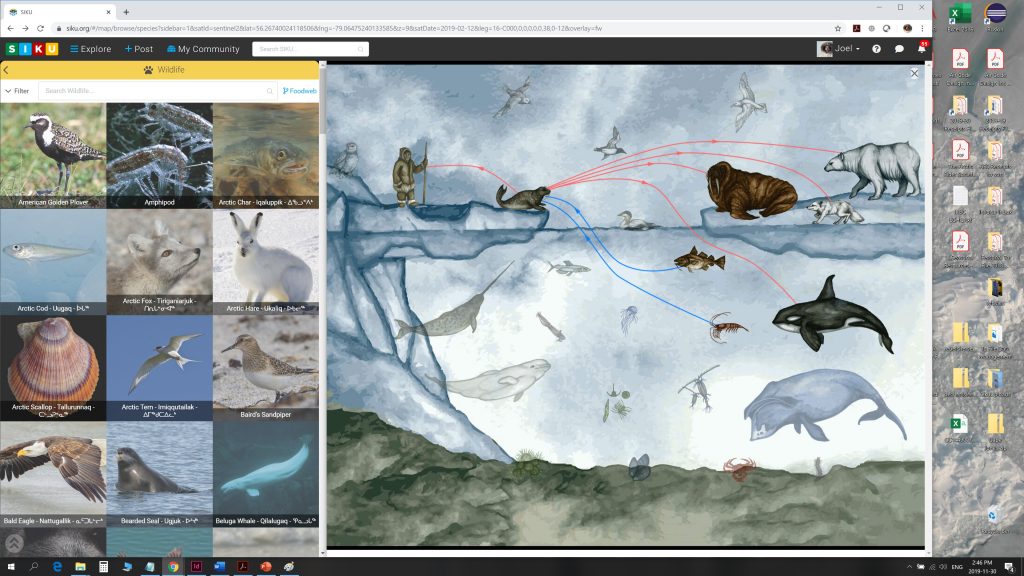Select the SIKU browser tab
Image resolution: width=1024 pixels, height=576 pixels.
(x=59, y=12)
